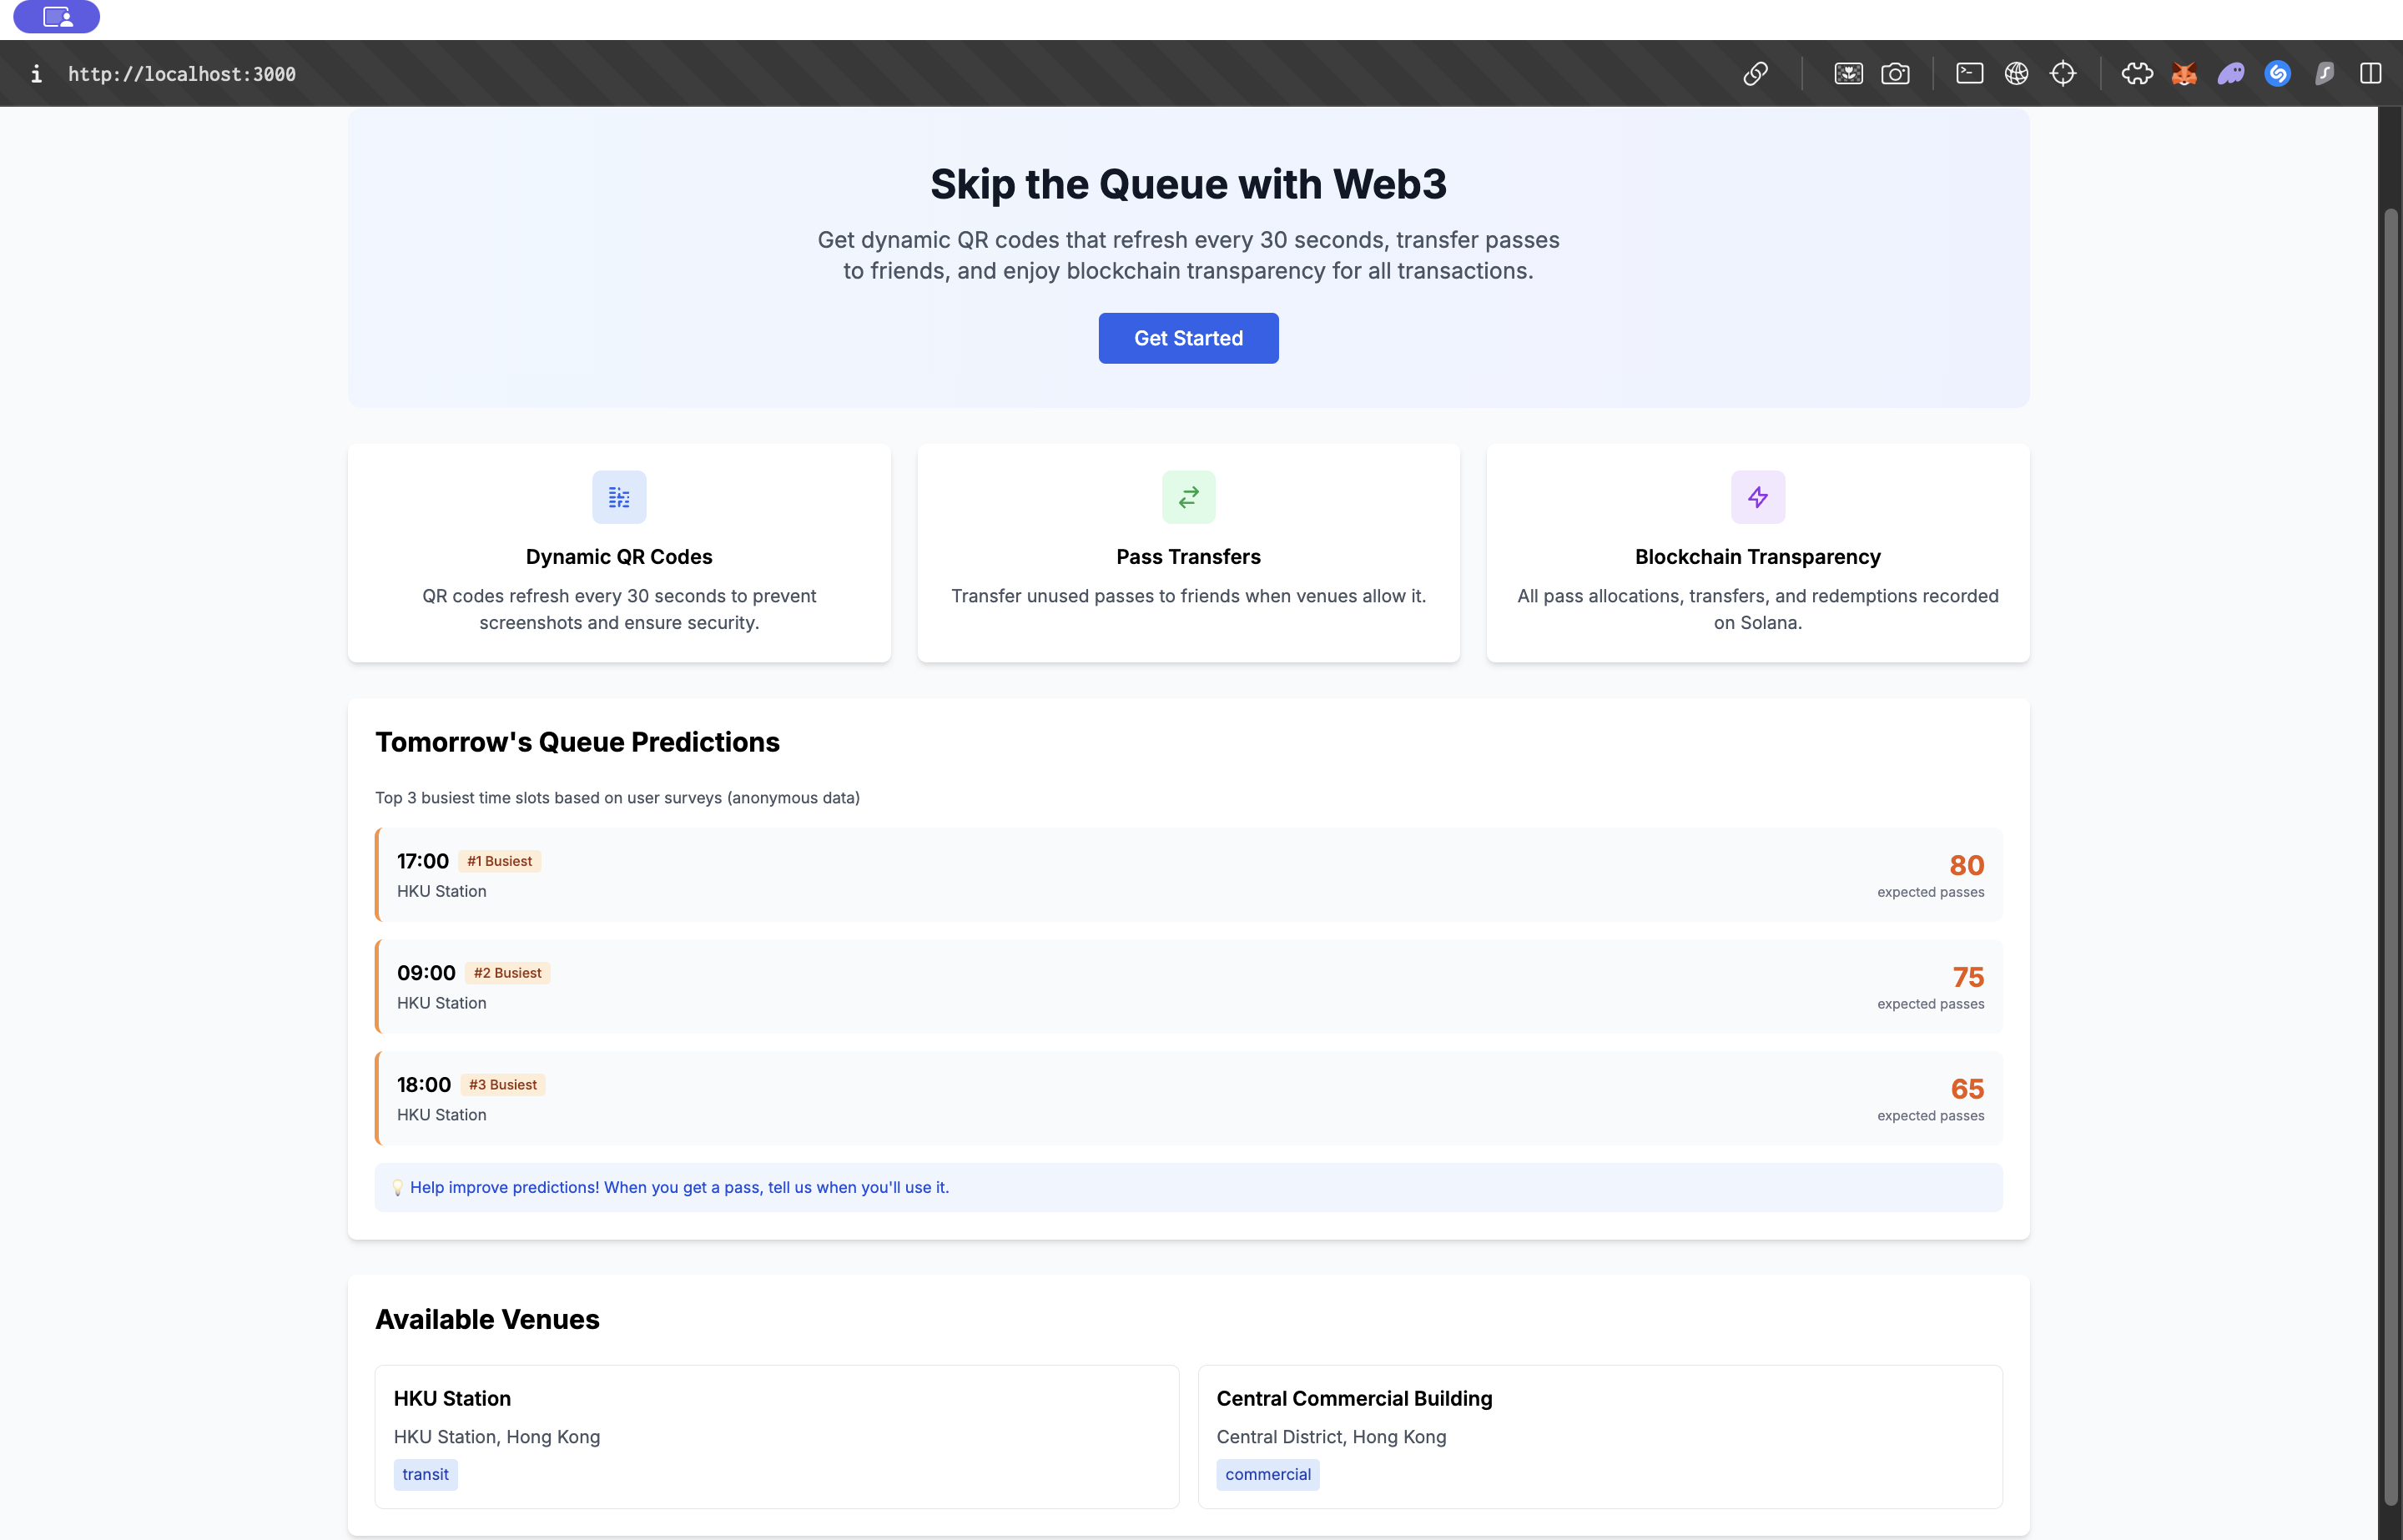2403x1540 pixels.
Task: Click the HKU Station venue card
Action: click(x=776, y=1436)
